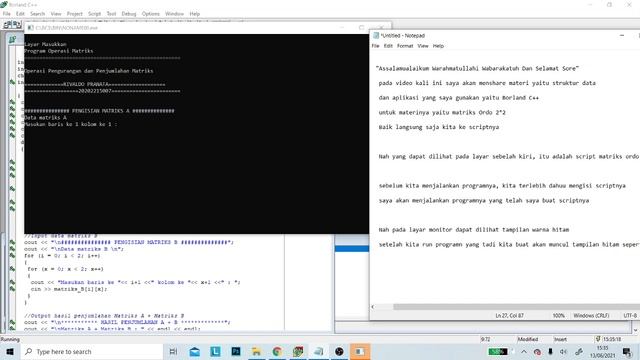Click the volume icon in the system tray
Viewport: 640px width, 360px height.
pos(564,351)
